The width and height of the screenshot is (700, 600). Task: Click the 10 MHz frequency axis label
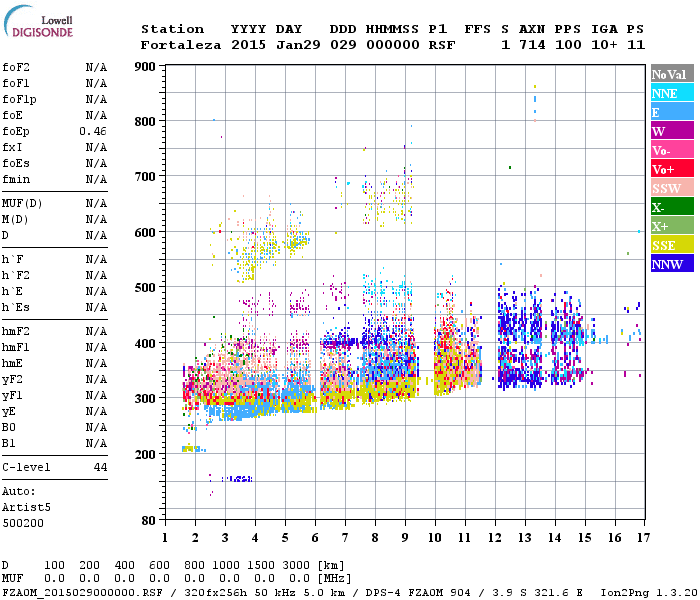pos(435,538)
